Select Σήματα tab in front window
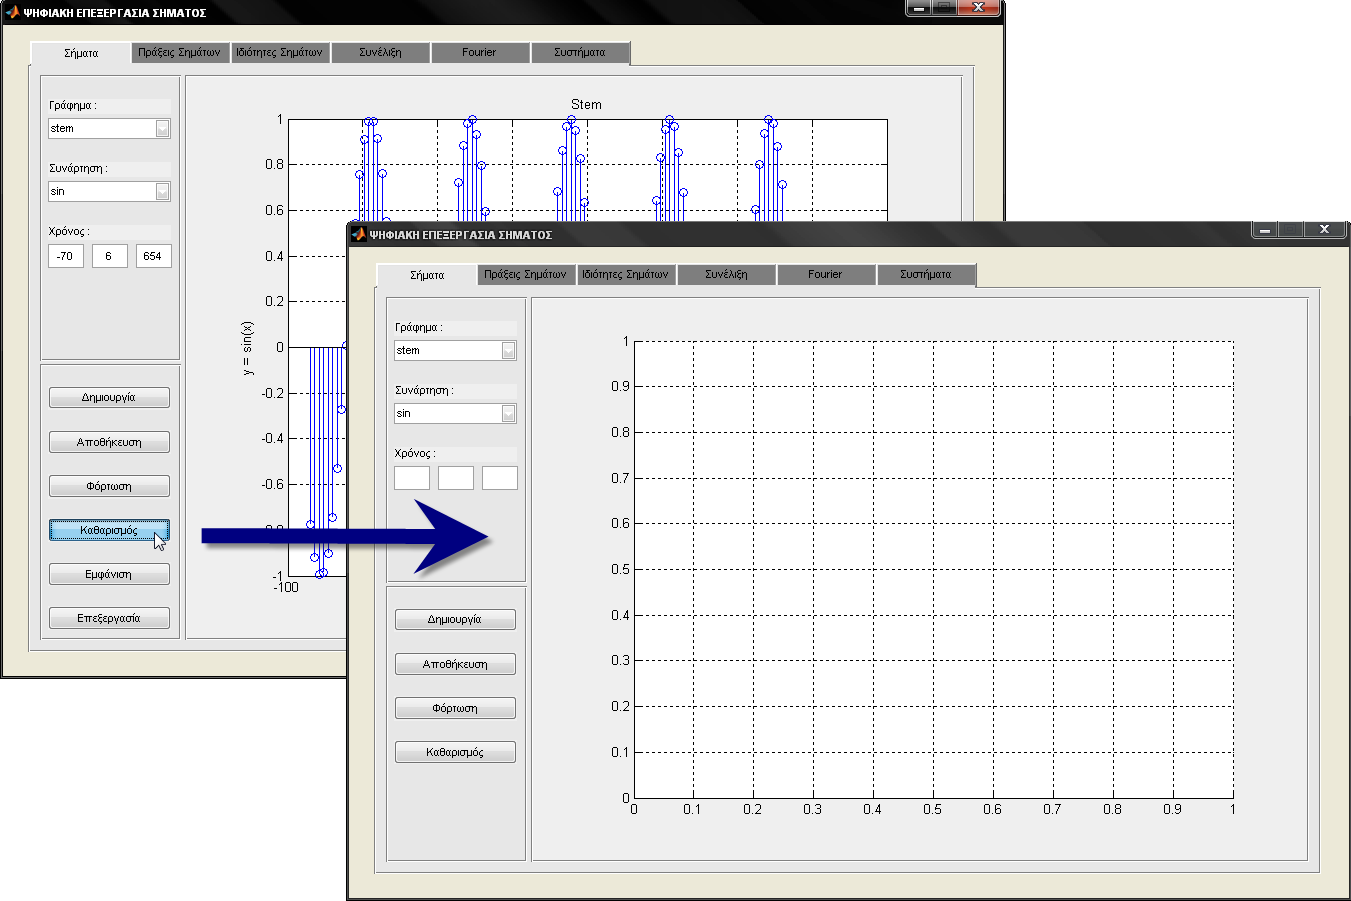The image size is (1351, 901). (x=427, y=275)
